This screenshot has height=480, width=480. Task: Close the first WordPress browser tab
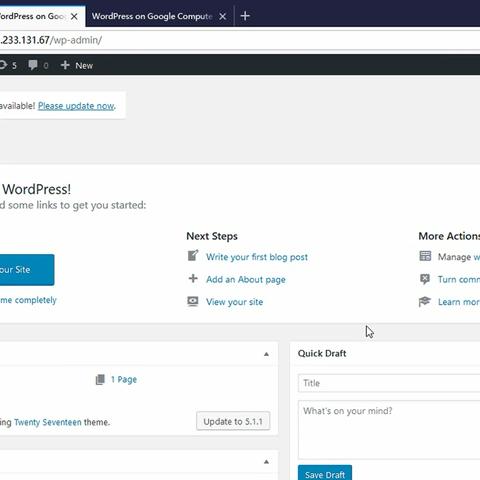[x=74, y=16]
